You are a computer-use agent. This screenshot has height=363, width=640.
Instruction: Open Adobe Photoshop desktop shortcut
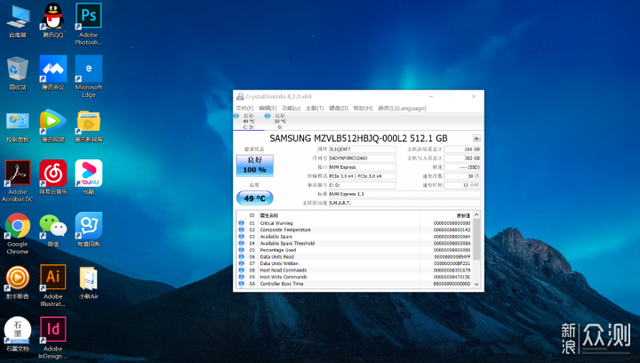(x=89, y=16)
